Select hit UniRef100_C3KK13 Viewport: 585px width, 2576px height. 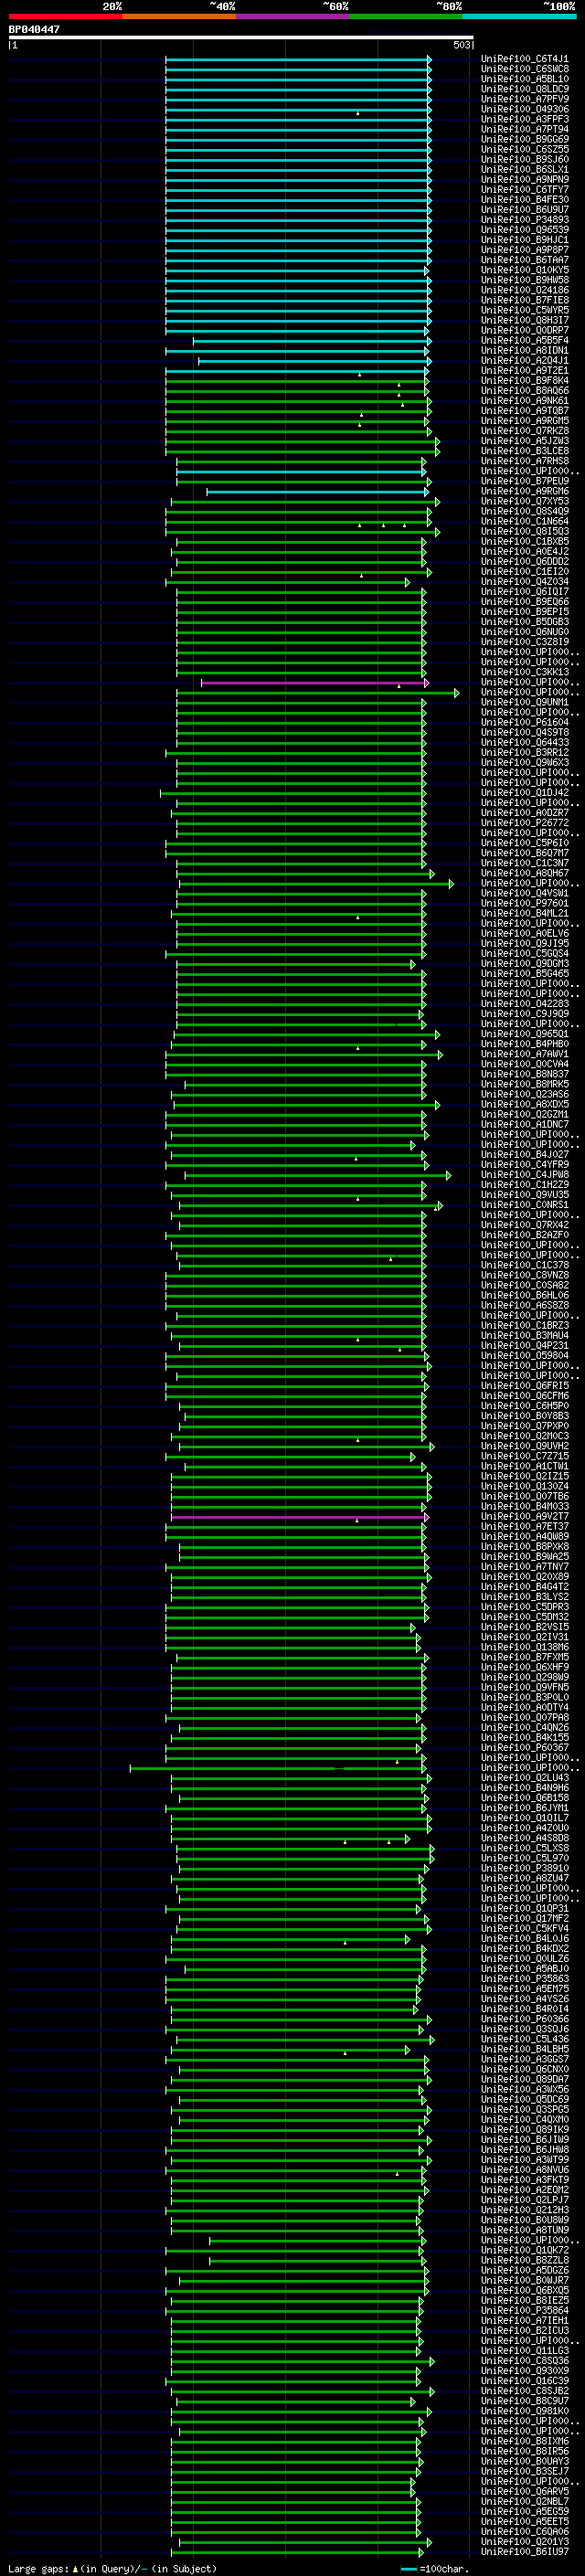(525, 672)
